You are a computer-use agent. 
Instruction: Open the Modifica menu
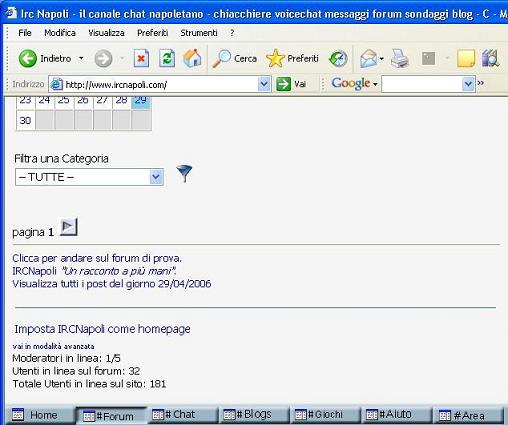[x=60, y=33]
